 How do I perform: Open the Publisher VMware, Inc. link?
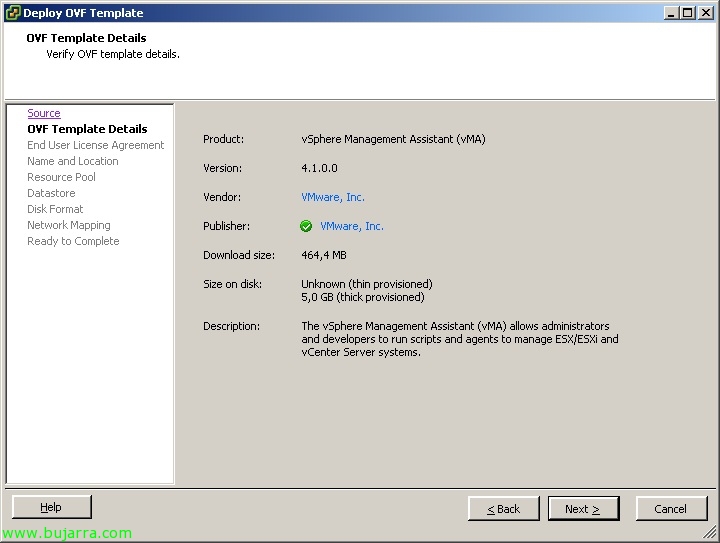click(352, 226)
